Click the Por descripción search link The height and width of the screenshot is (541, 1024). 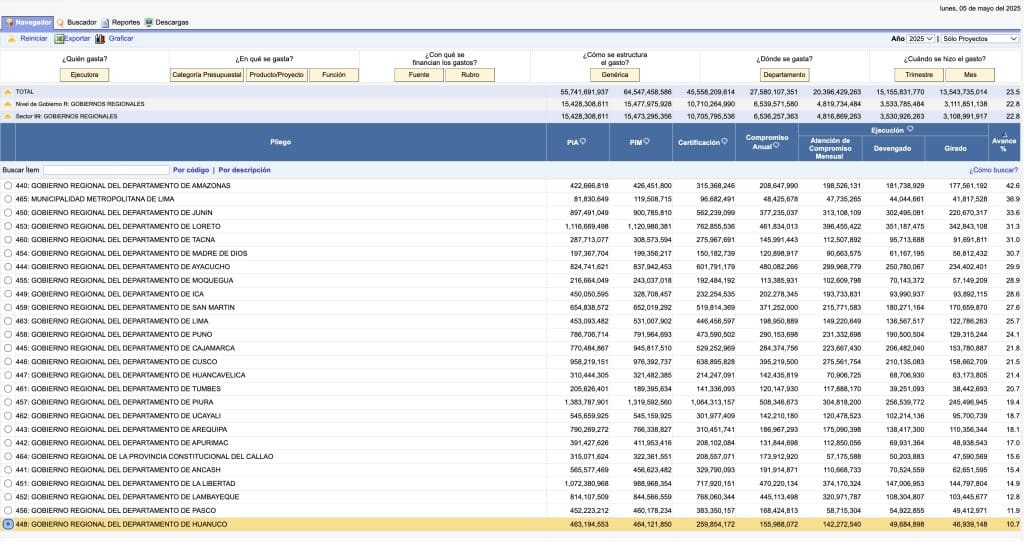click(x=244, y=170)
